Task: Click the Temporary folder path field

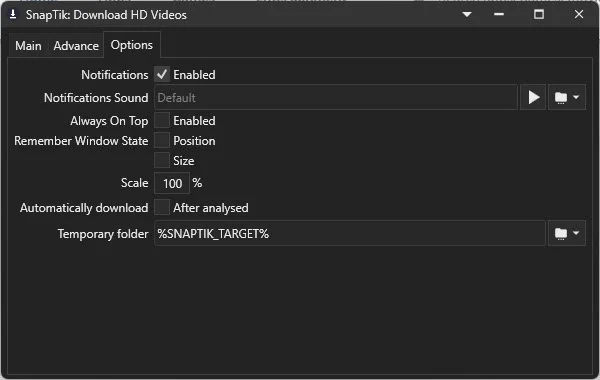Action: (350, 233)
